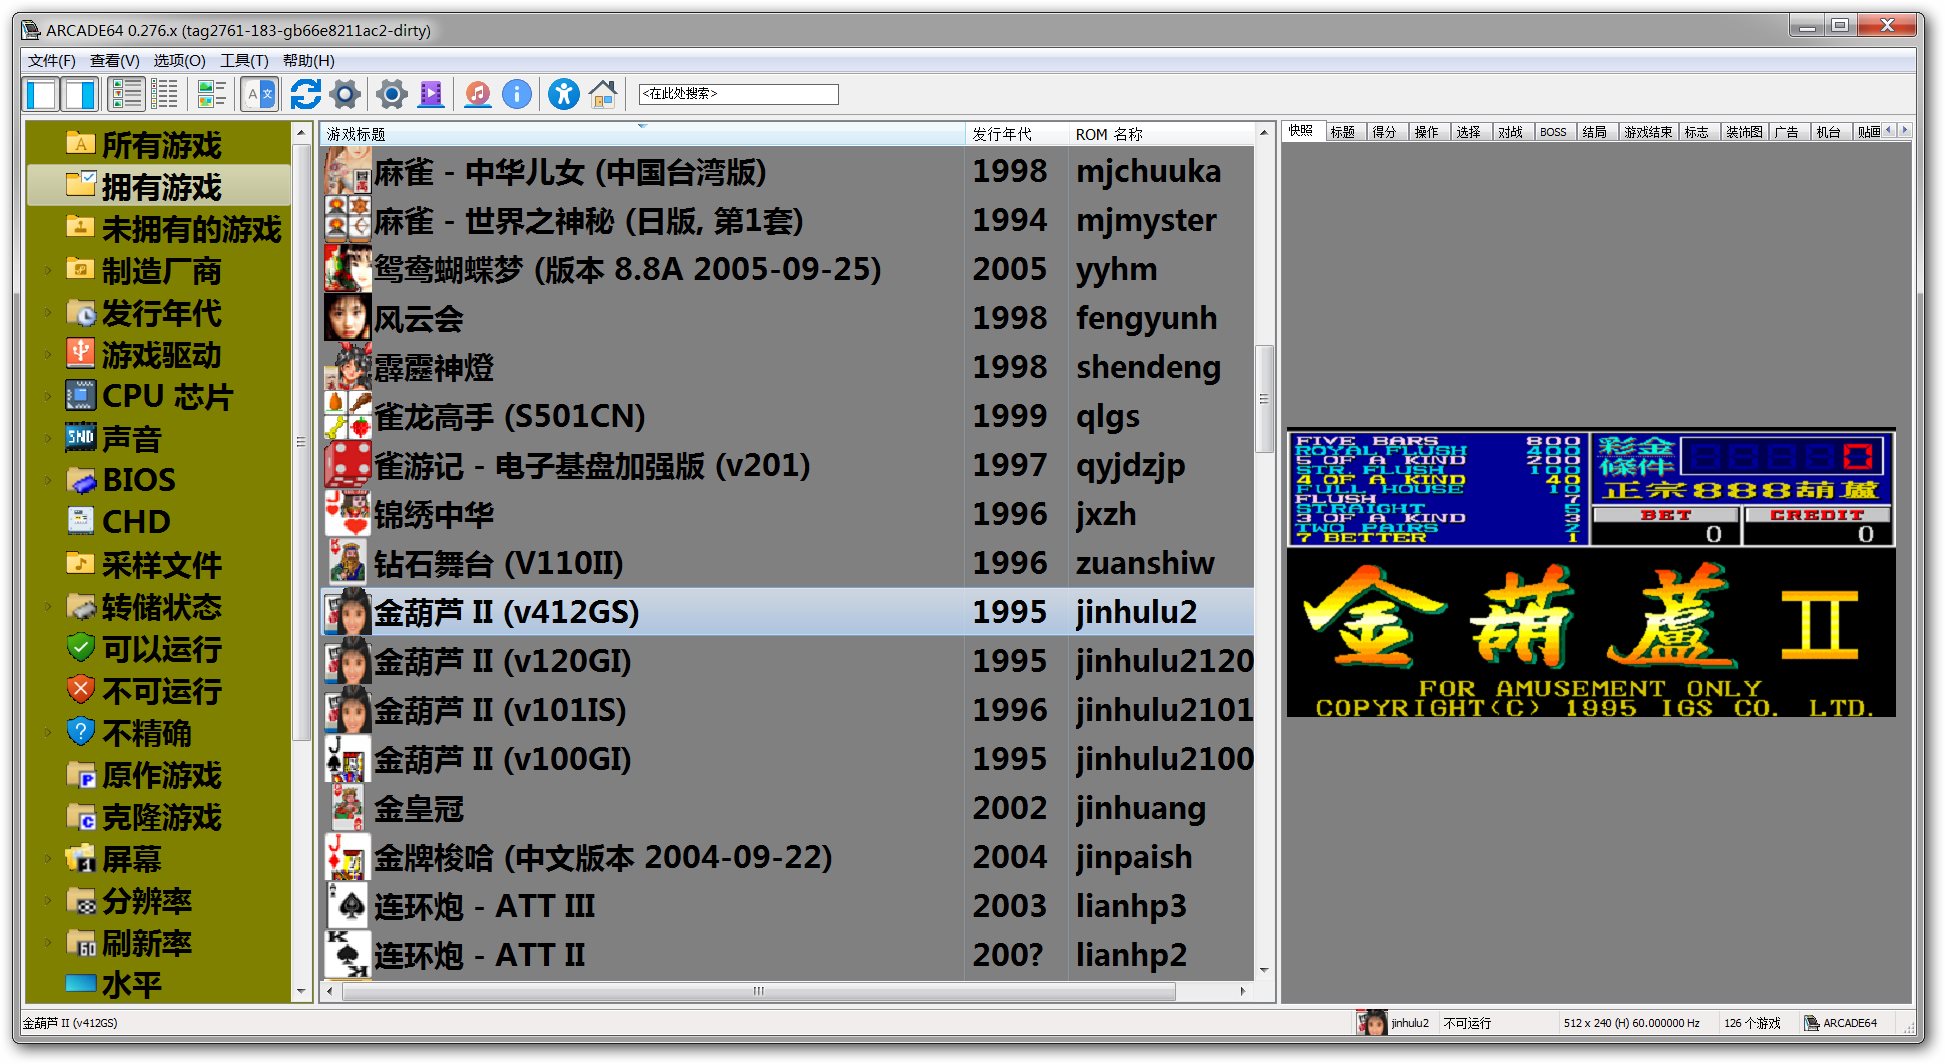This screenshot has width=1945, height=1064.
Task: Open the 帮助(H) menu
Action: pyautogui.click(x=308, y=60)
